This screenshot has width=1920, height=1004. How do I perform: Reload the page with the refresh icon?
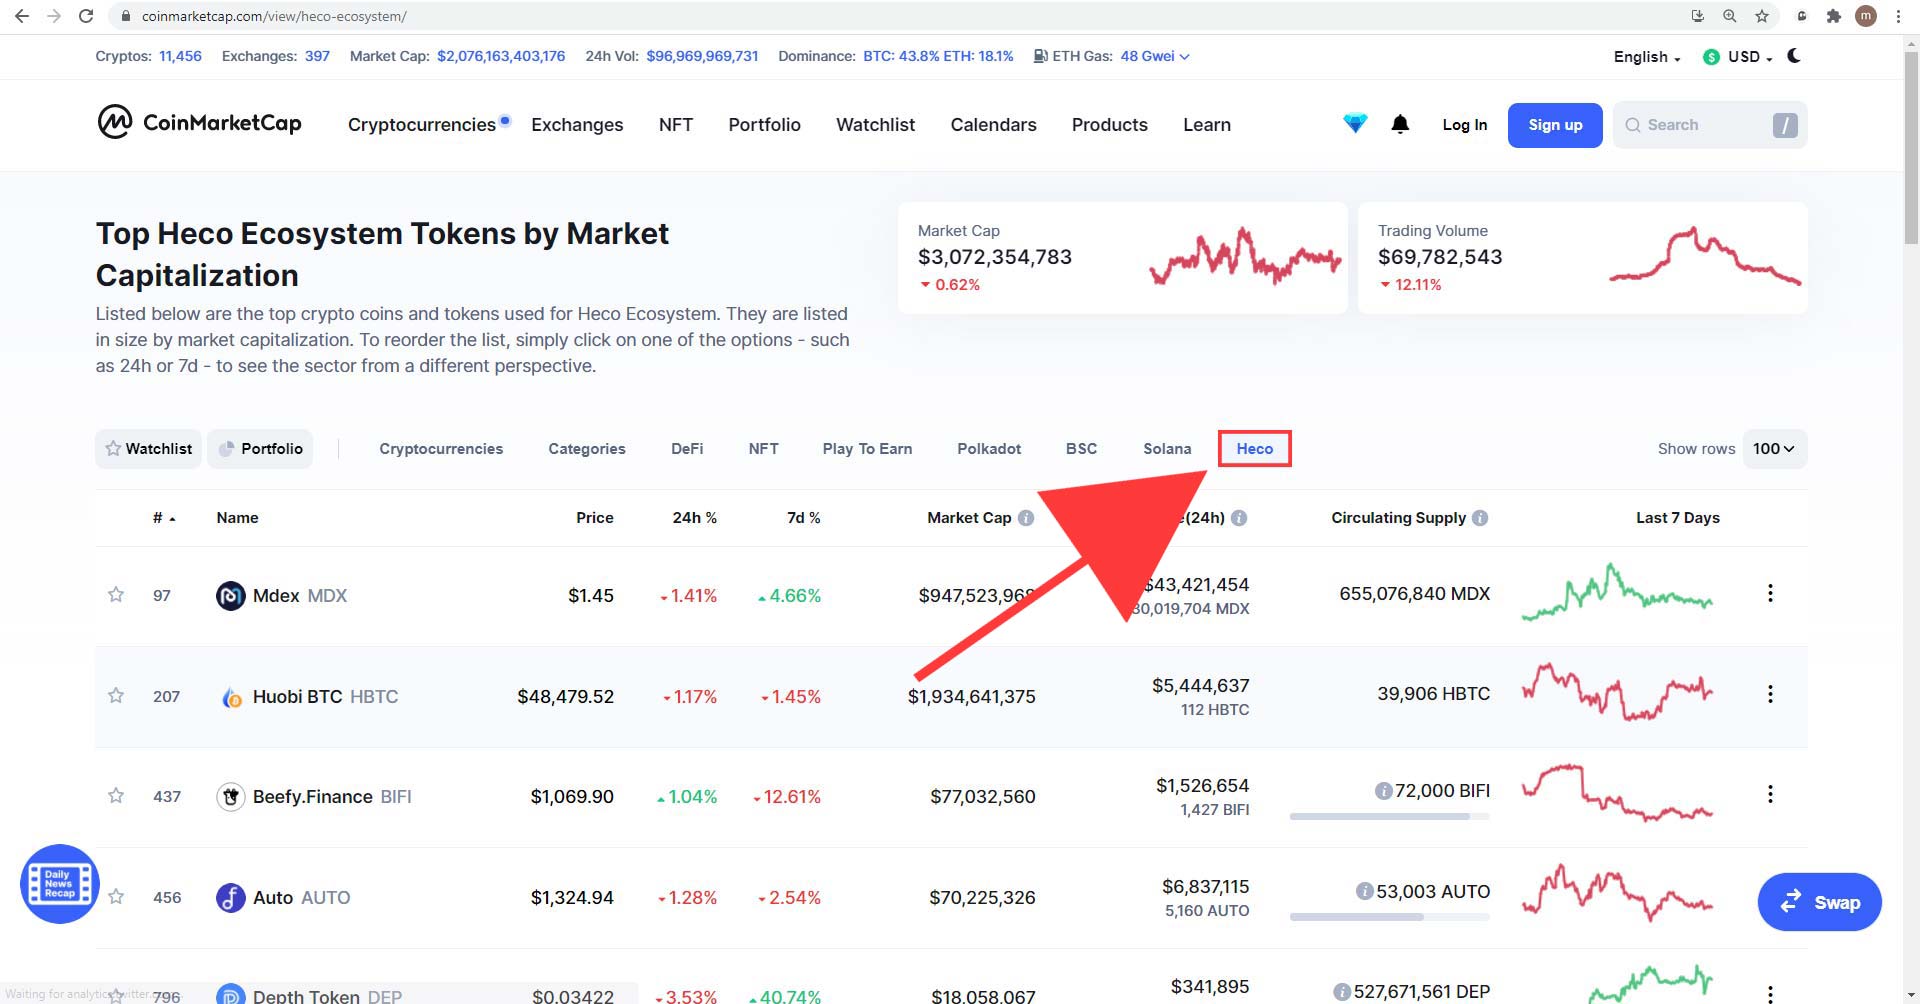pos(86,16)
